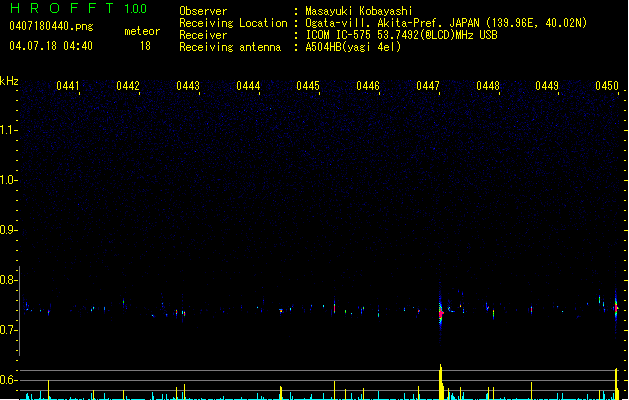Click the meteor echo just before 0450 at the right edge

(x=616, y=308)
